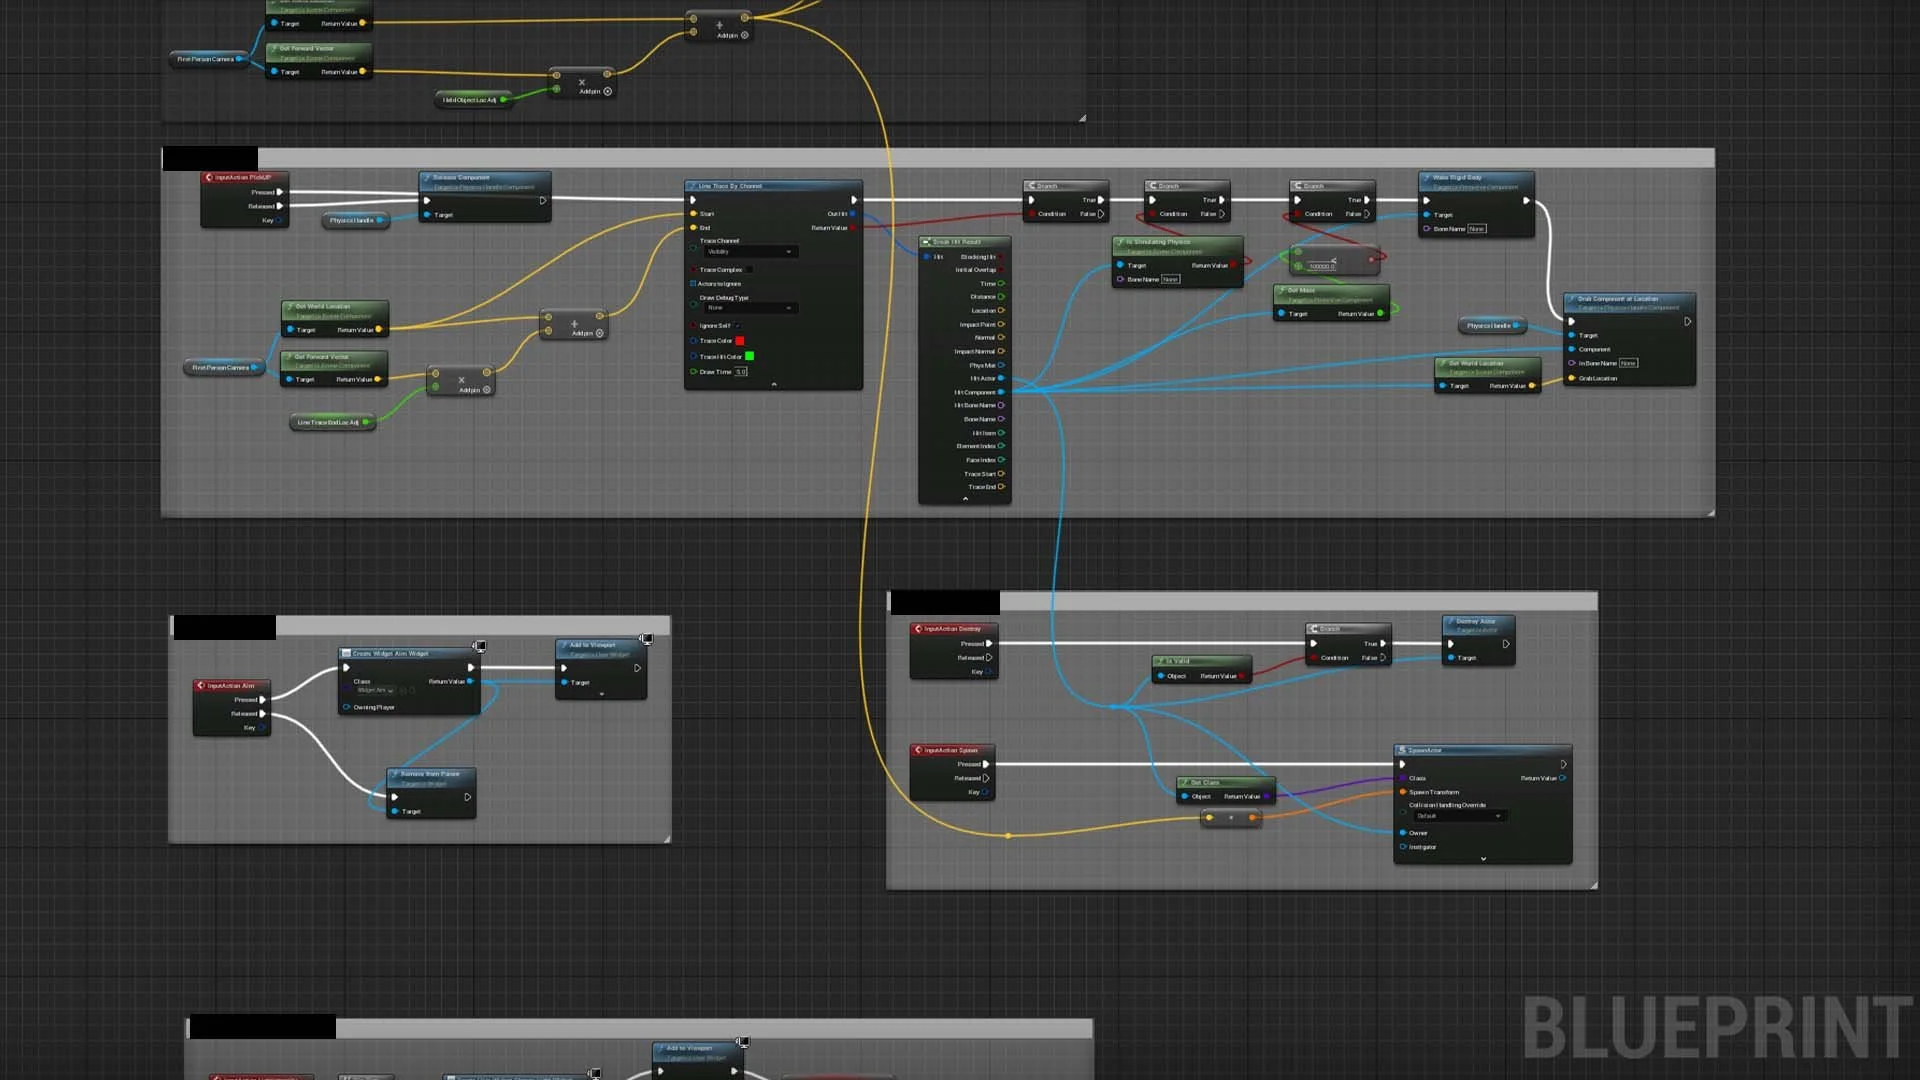Click the Impact Point output pin
This screenshot has width=1920, height=1080.
(1001, 324)
